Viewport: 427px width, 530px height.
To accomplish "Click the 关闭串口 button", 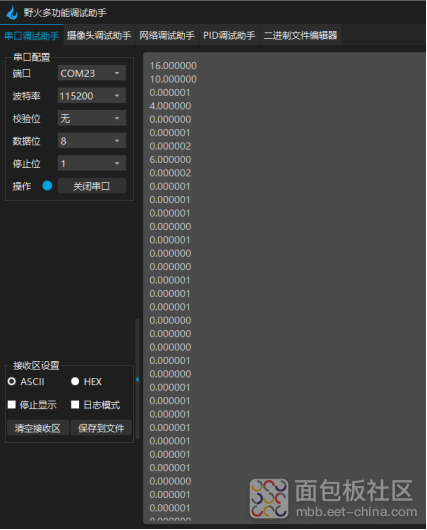I will click(92, 186).
